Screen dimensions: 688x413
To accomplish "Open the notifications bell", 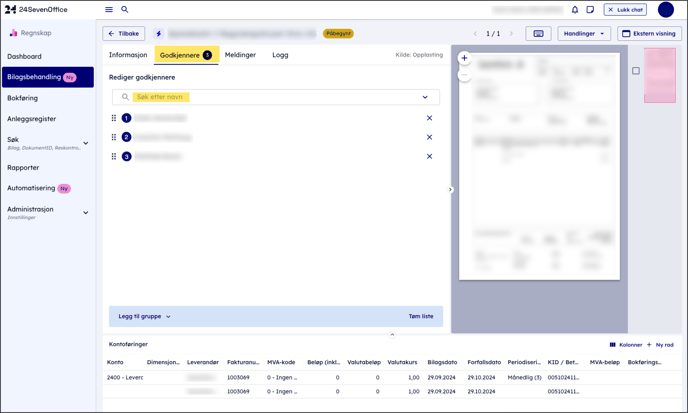I will [575, 10].
